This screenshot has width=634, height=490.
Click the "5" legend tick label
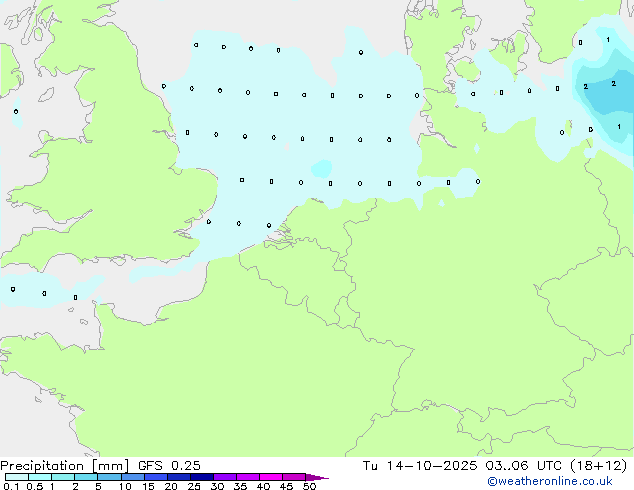(x=98, y=486)
